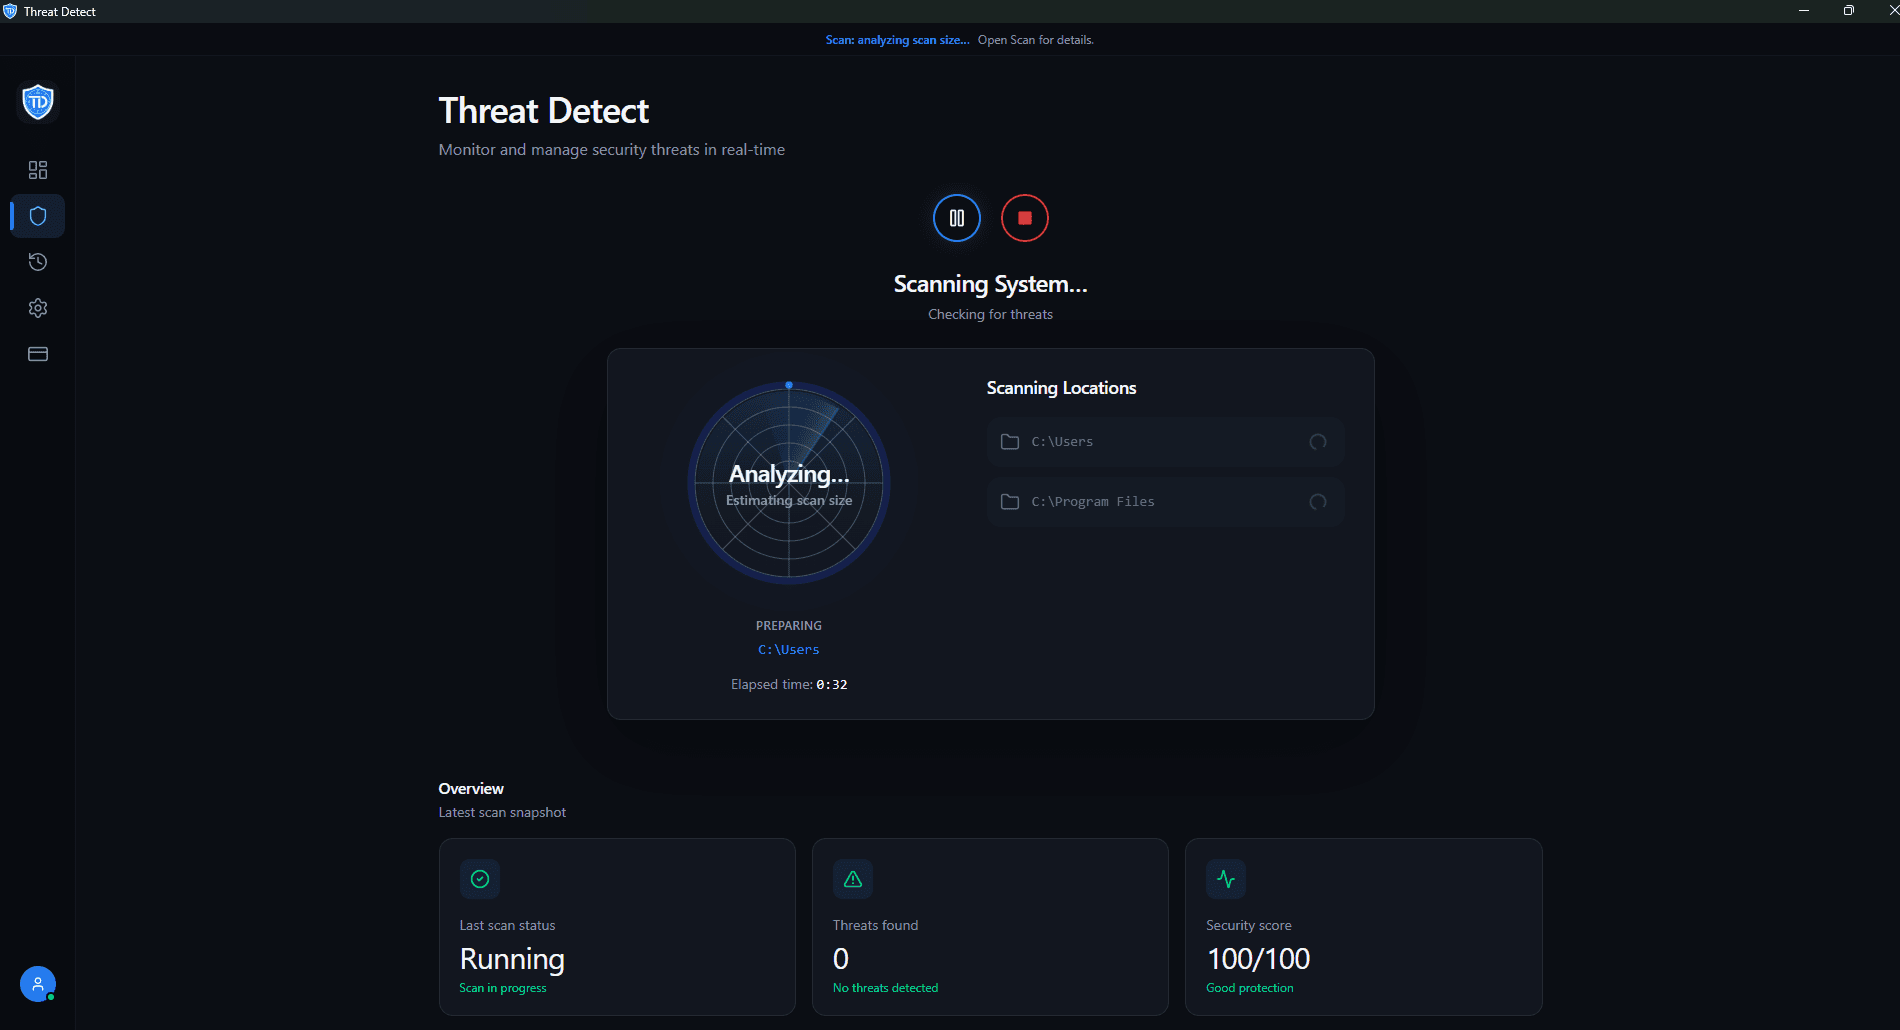
Task: Open Settings gear icon in sidebar
Action: pyautogui.click(x=38, y=308)
